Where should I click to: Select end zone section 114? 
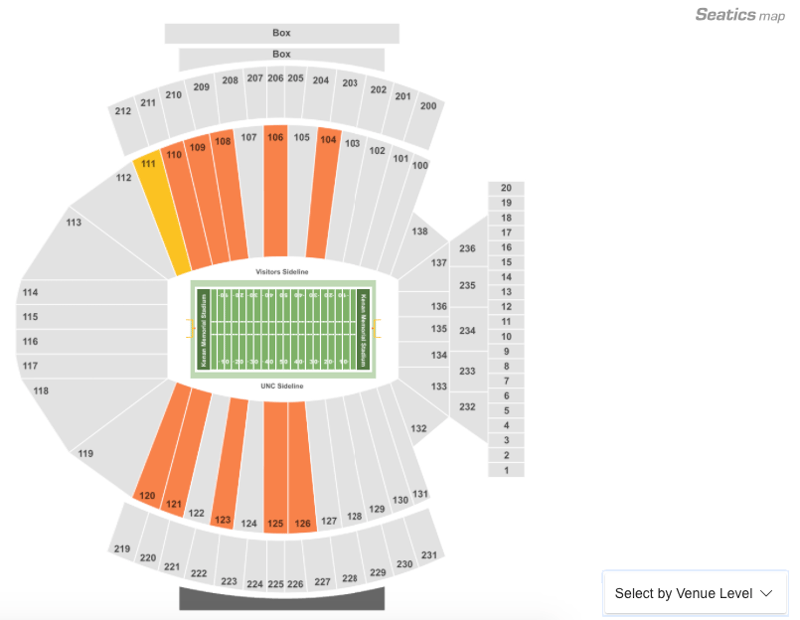click(x=92, y=292)
